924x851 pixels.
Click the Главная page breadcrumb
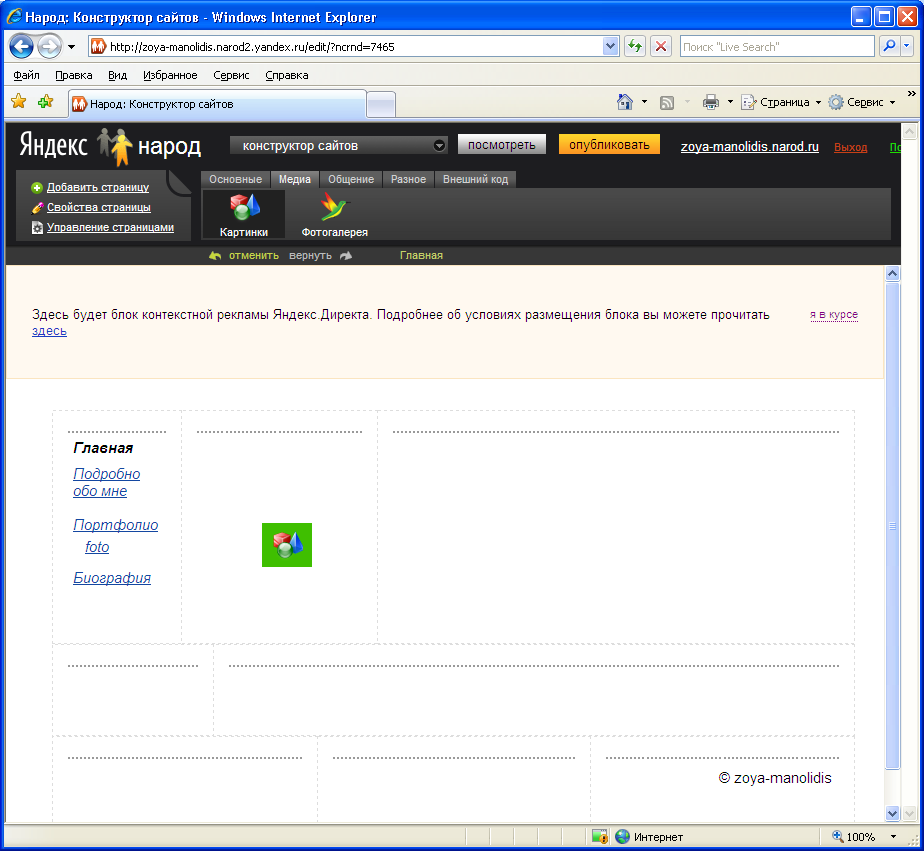coord(421,255)
